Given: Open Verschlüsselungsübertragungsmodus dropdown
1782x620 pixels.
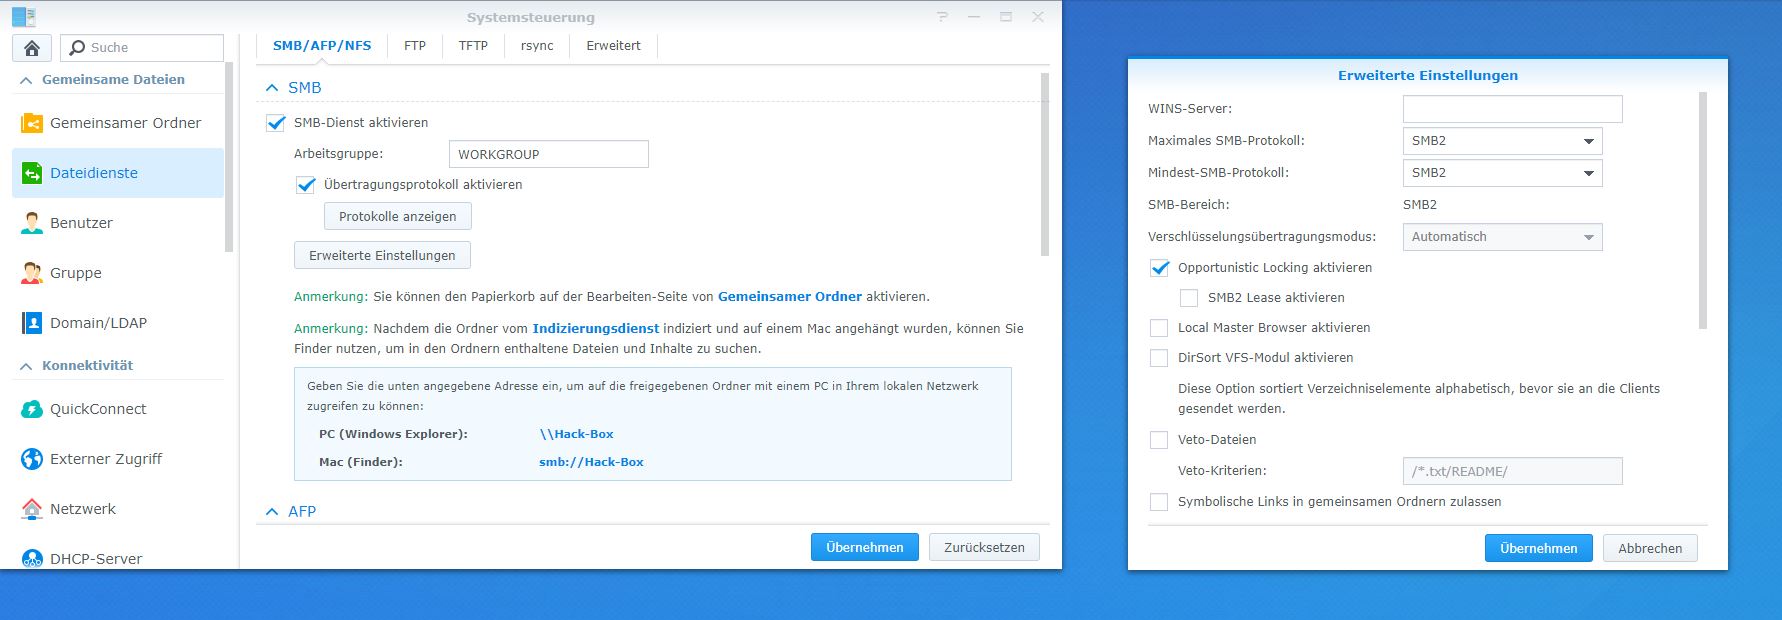Looking at the screenshot, I should coord(1502,237).
